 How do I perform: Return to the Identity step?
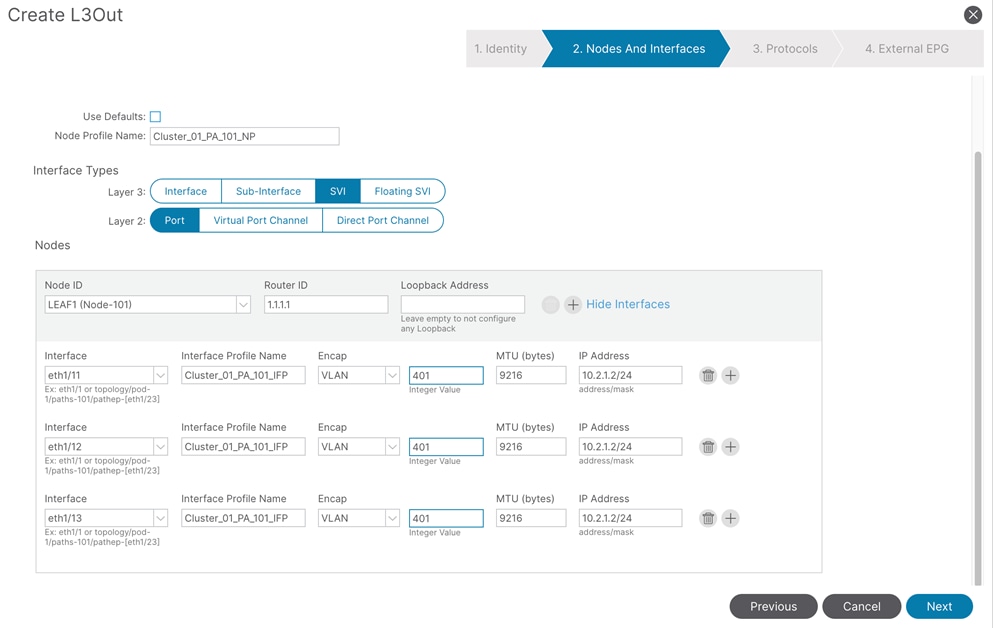(x=501, y=48)
